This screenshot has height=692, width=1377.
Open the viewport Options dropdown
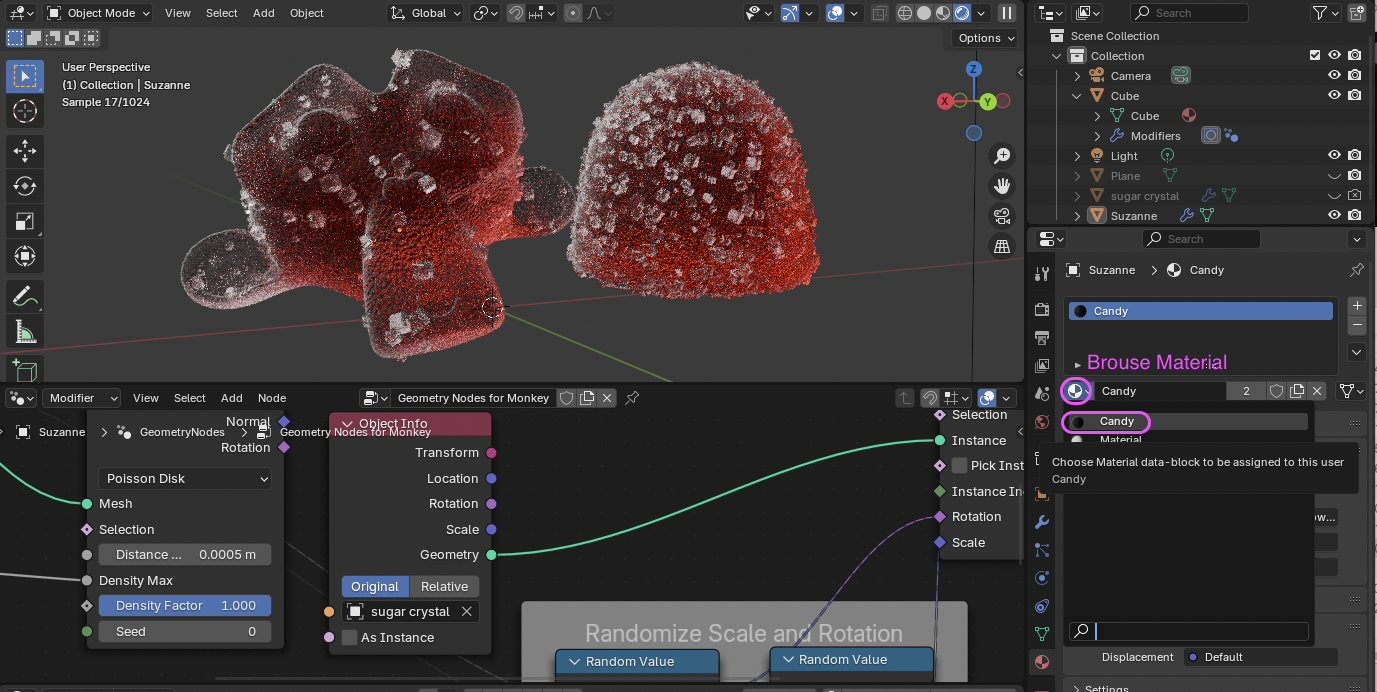[x=985, y=38]
